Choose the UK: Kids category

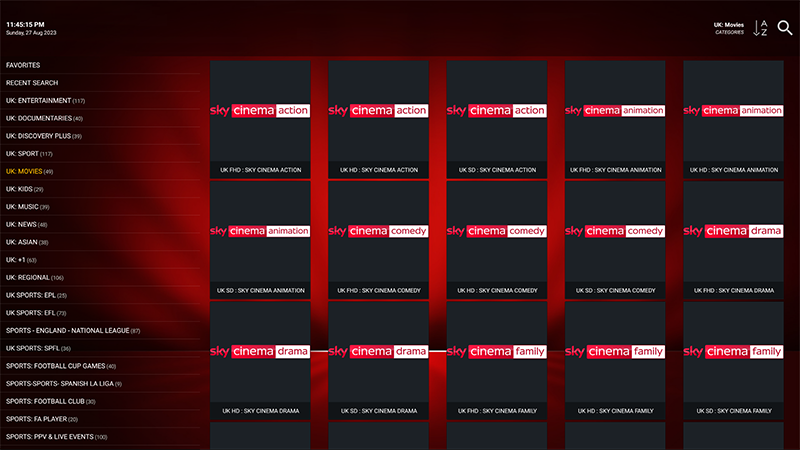25,189
